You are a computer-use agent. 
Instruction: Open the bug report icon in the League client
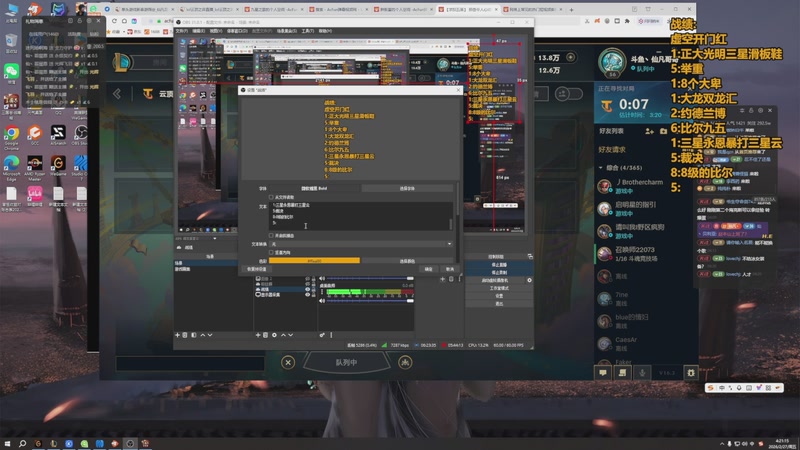click(x=691, y=373)
